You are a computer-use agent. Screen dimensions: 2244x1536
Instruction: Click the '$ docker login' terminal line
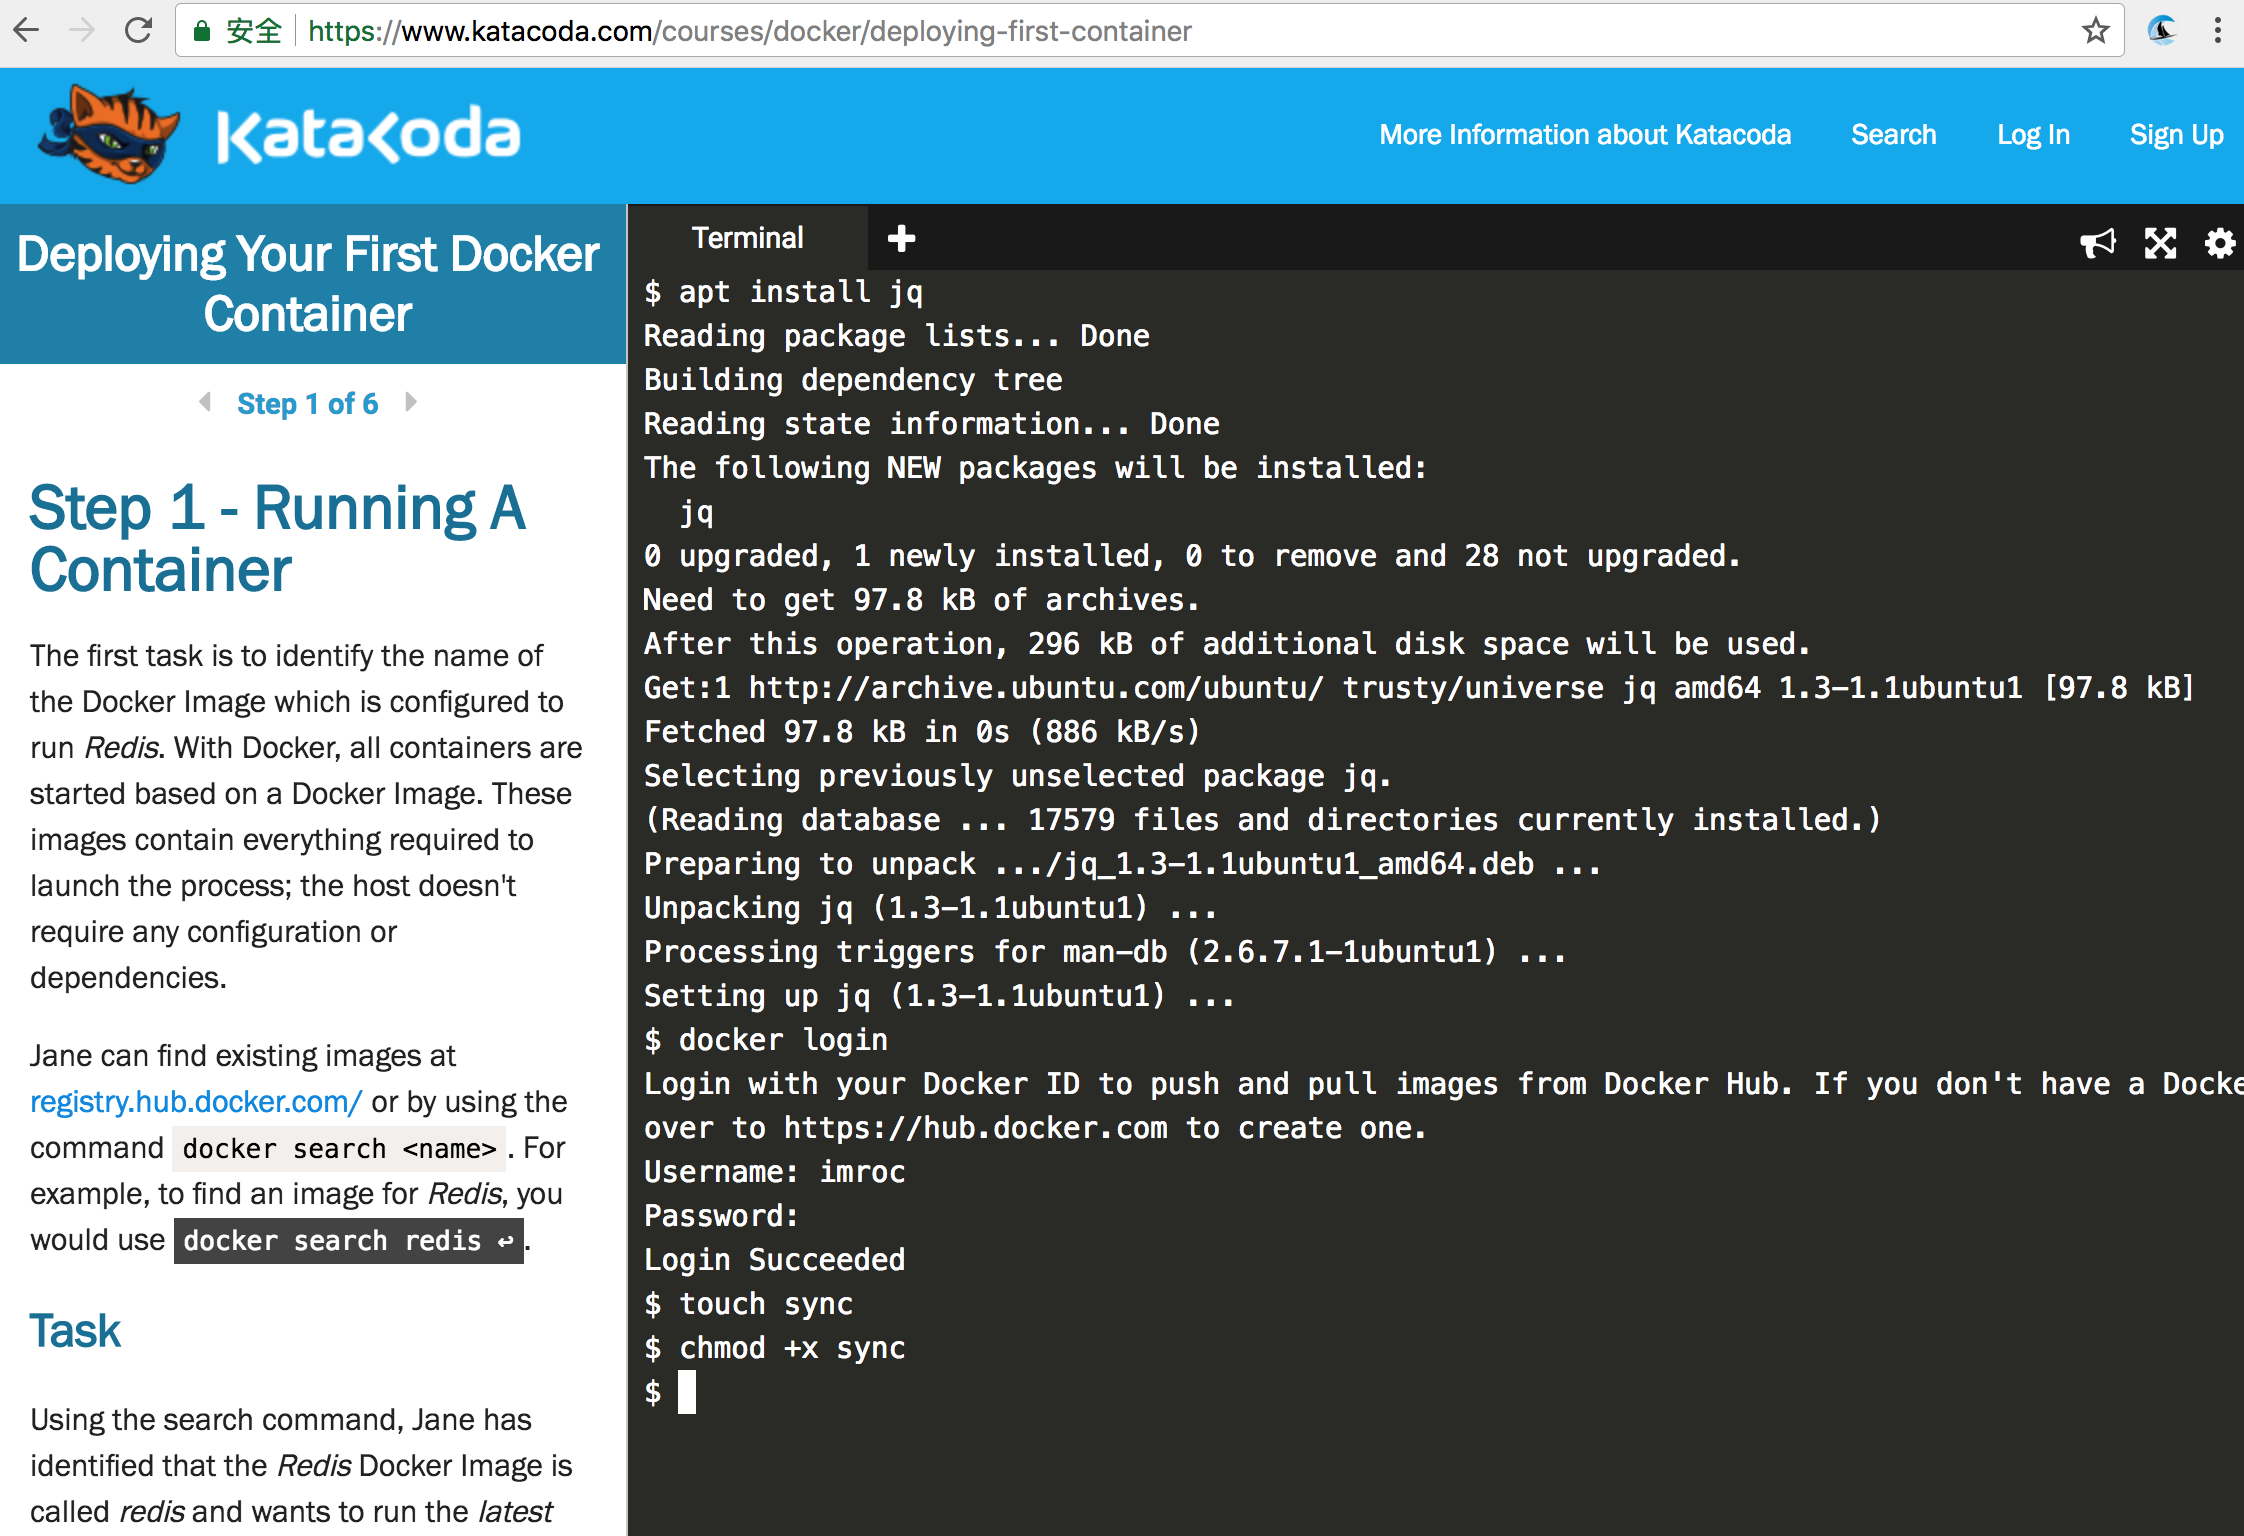766,1040
